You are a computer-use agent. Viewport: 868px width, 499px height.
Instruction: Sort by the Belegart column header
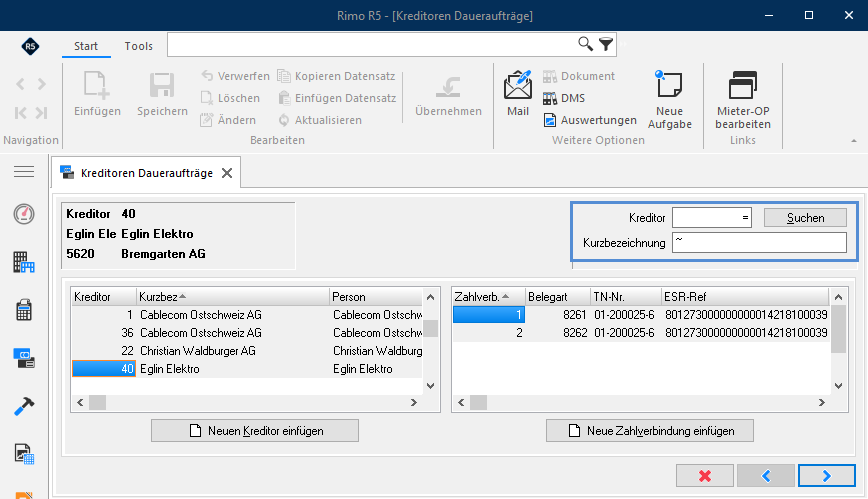(557, 297)
